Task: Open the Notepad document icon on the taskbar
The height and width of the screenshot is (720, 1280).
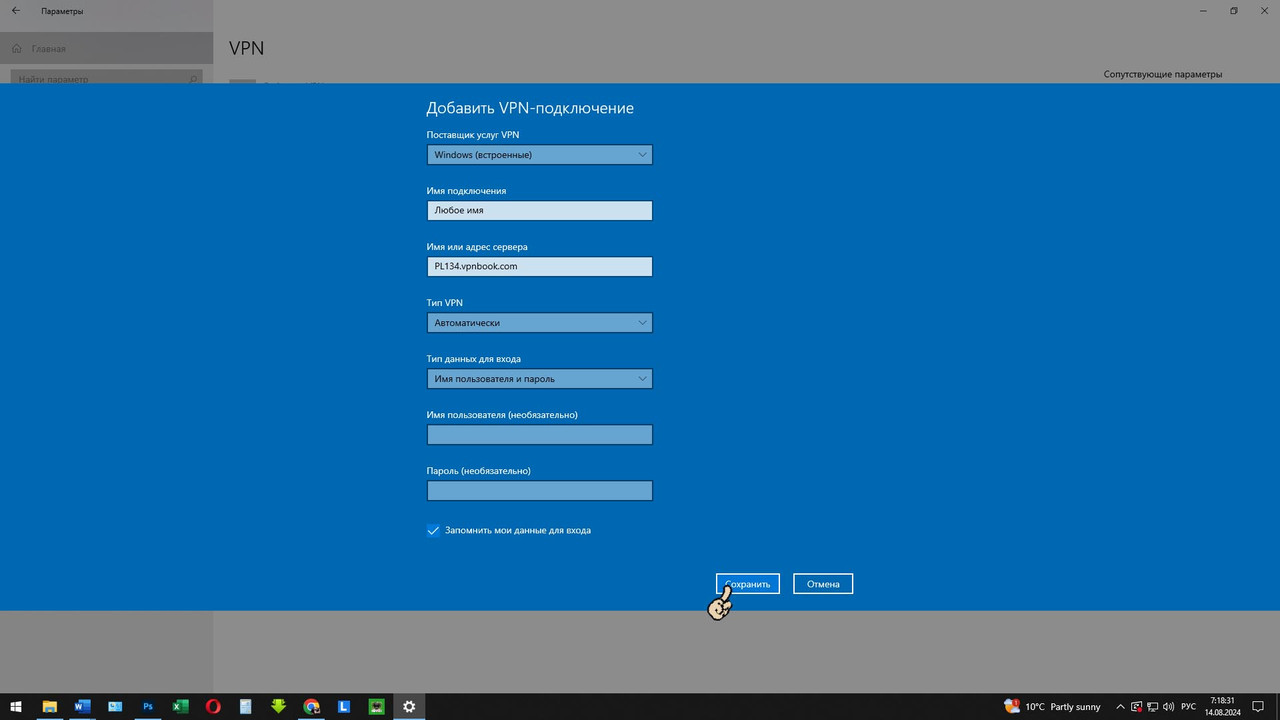Action: coord(246,706)
